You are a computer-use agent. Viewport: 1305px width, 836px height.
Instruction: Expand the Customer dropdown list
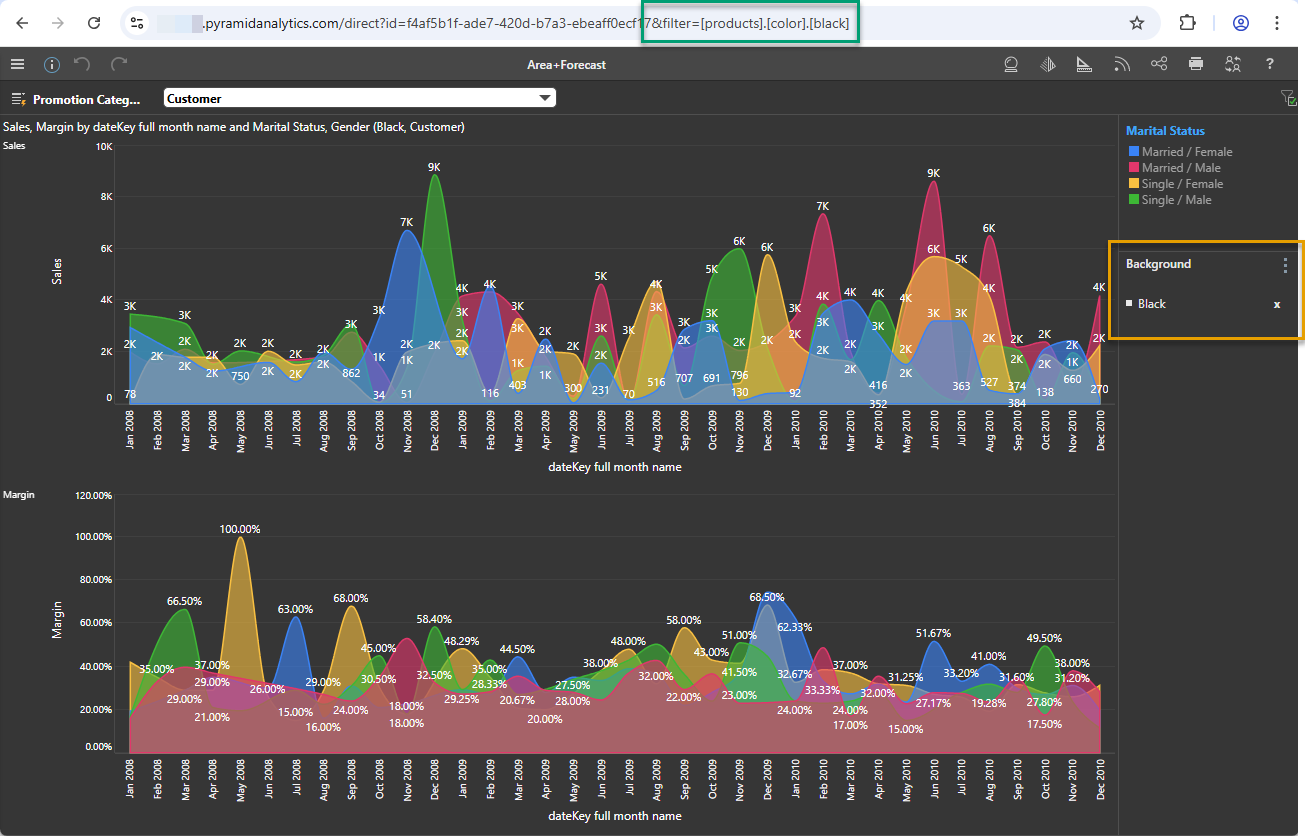coord(545,98)
